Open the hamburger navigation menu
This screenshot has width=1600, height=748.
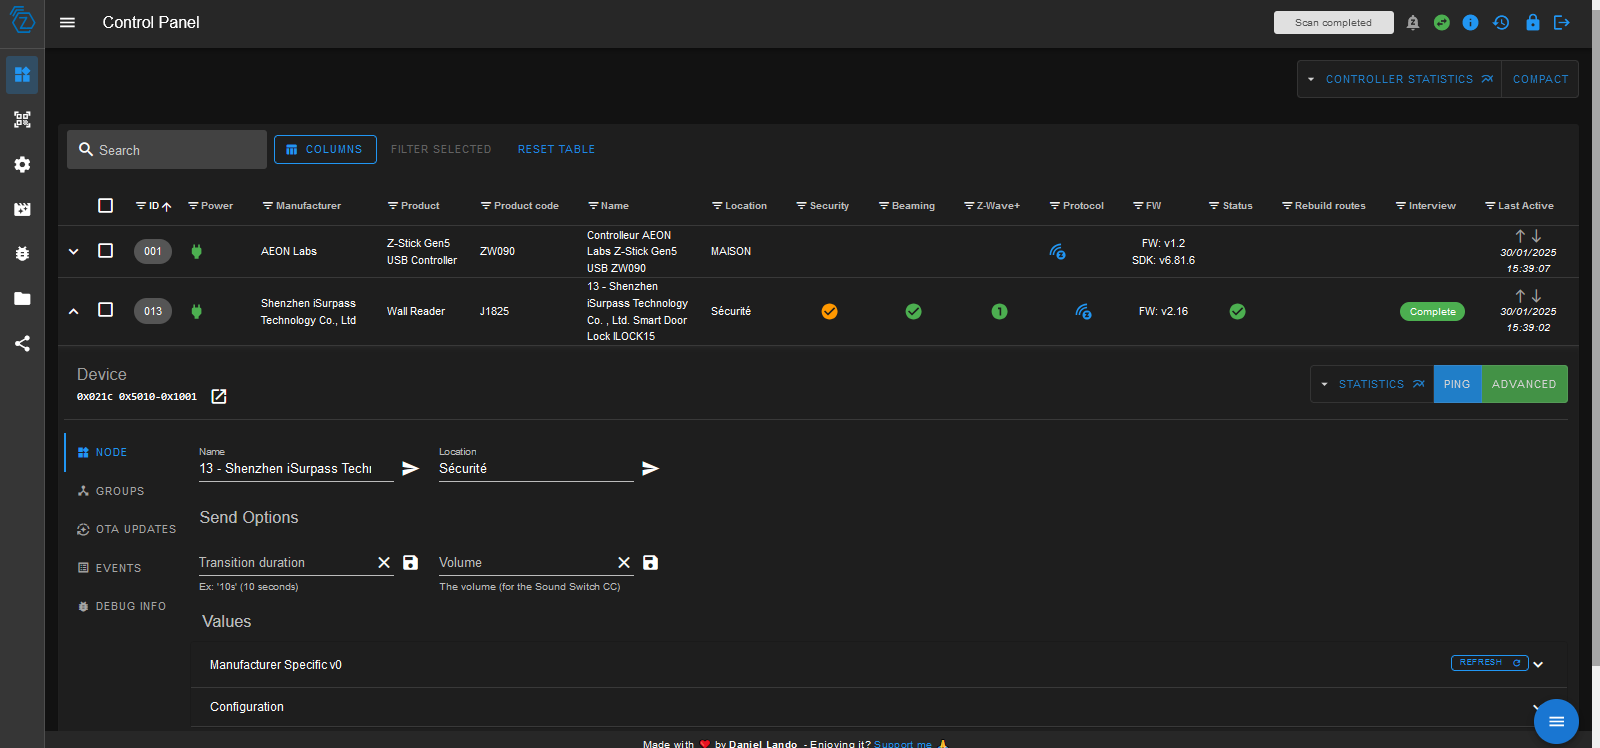tap(67, 22)
